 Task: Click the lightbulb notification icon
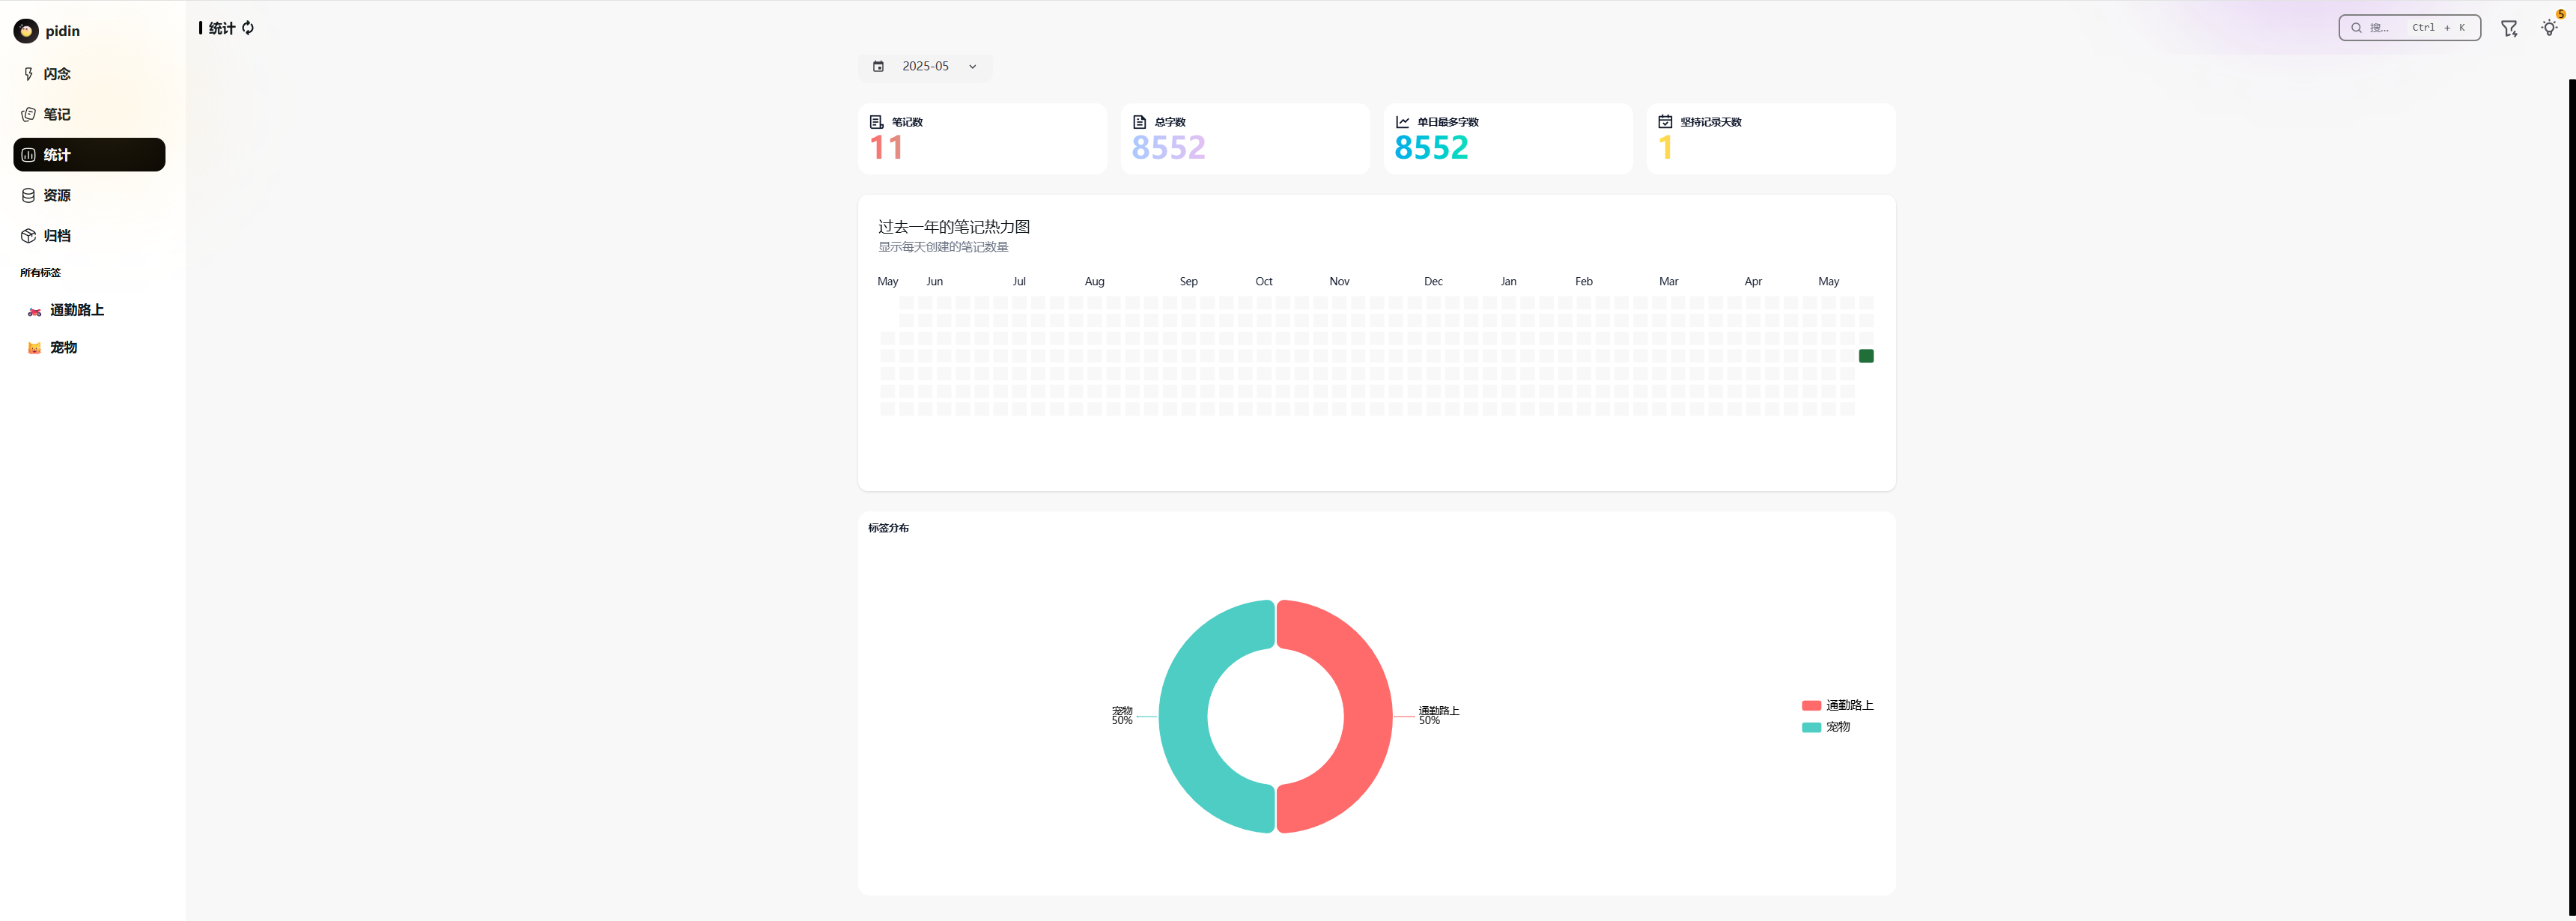2548,28
